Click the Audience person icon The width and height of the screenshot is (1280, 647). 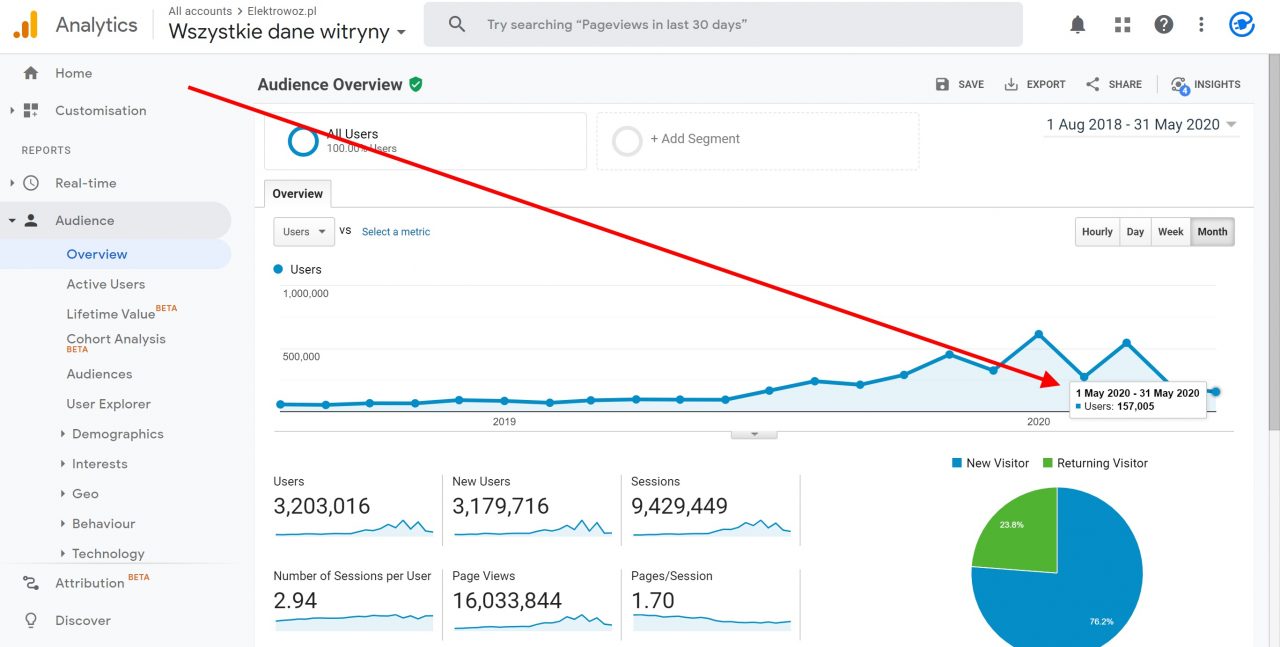[x=31, y=221]
